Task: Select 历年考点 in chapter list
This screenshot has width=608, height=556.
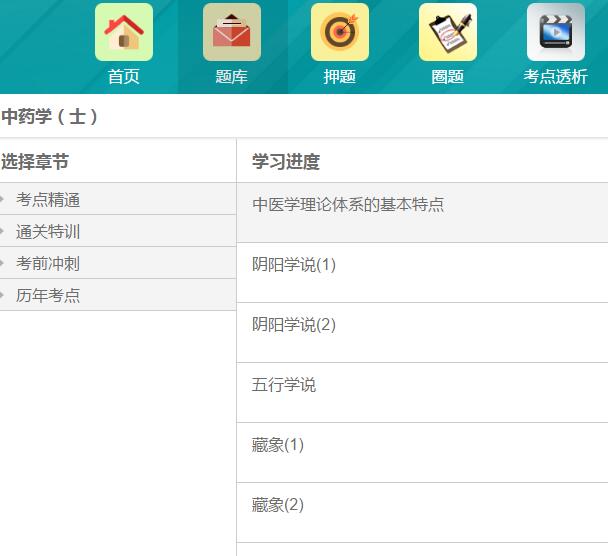Action: click(x=48, y=295)
